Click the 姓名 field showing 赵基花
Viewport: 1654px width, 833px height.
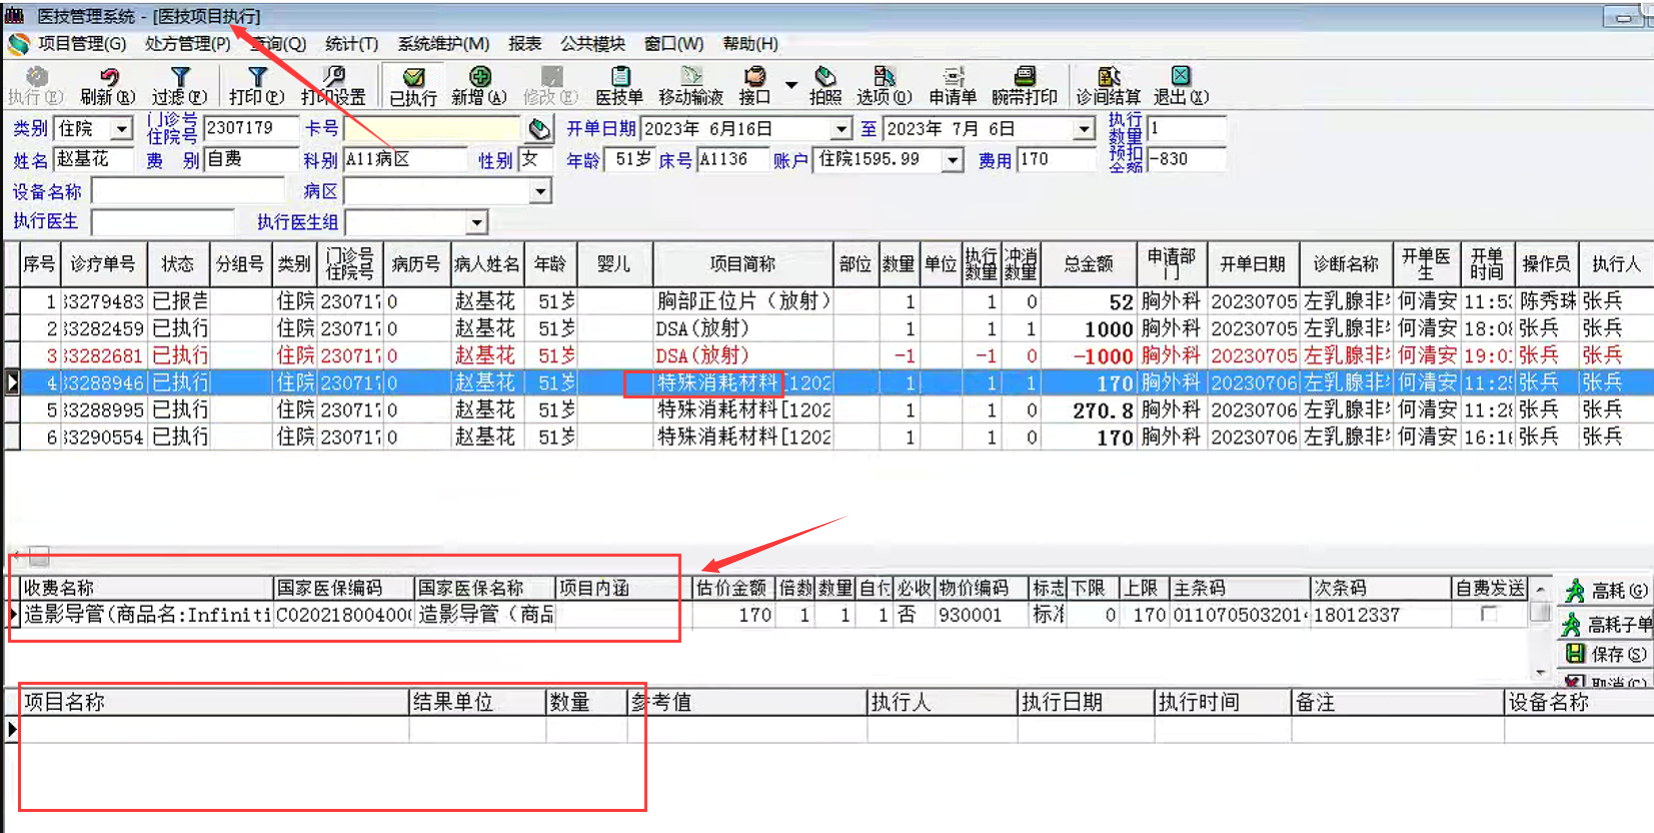point(93,159)
